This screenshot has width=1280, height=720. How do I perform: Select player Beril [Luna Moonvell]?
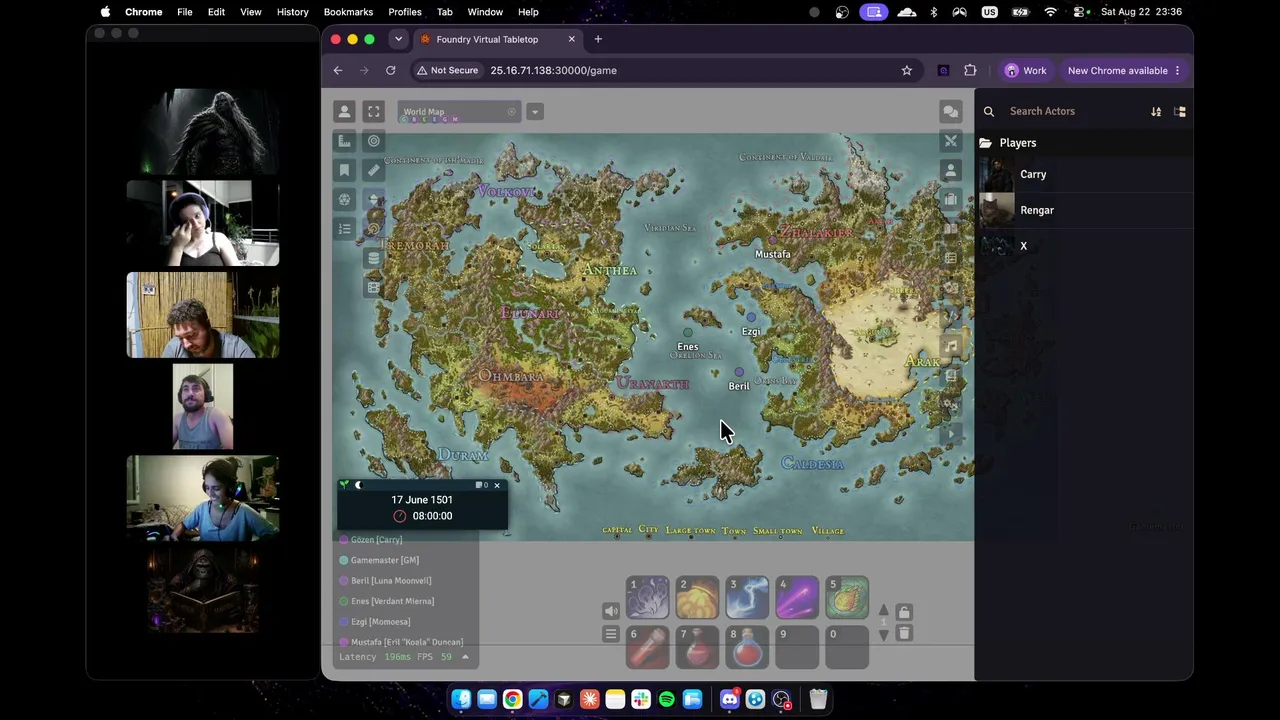pyautogui.click(x=391, y=581)
